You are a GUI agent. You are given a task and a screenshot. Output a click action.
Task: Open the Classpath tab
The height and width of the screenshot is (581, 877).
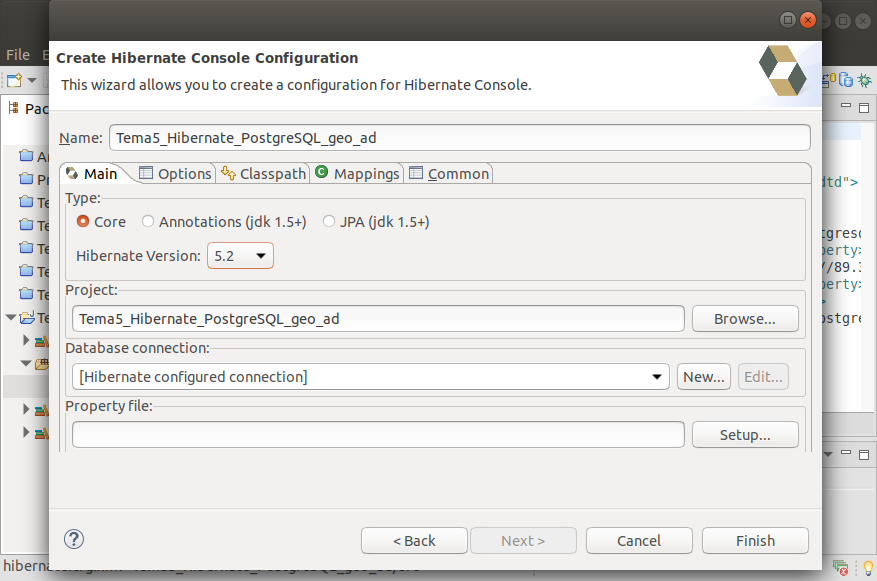(264, 174)
